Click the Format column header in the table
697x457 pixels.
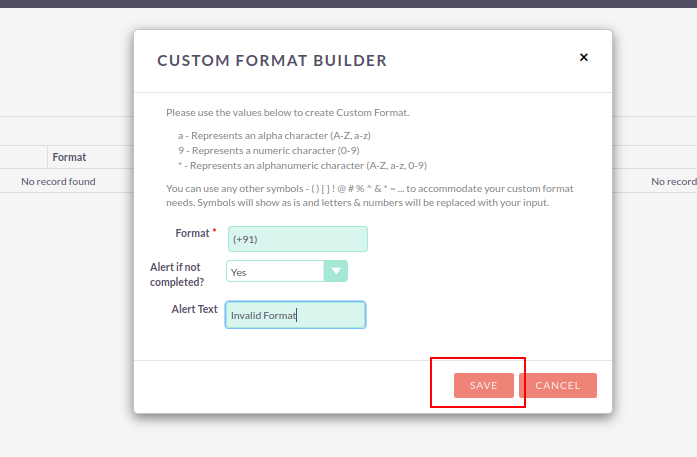[69, 157]
